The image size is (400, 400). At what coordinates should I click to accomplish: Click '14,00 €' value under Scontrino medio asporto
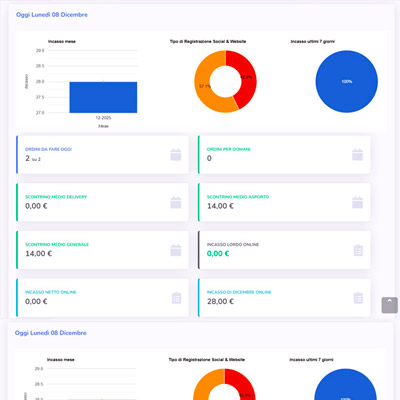220,206
